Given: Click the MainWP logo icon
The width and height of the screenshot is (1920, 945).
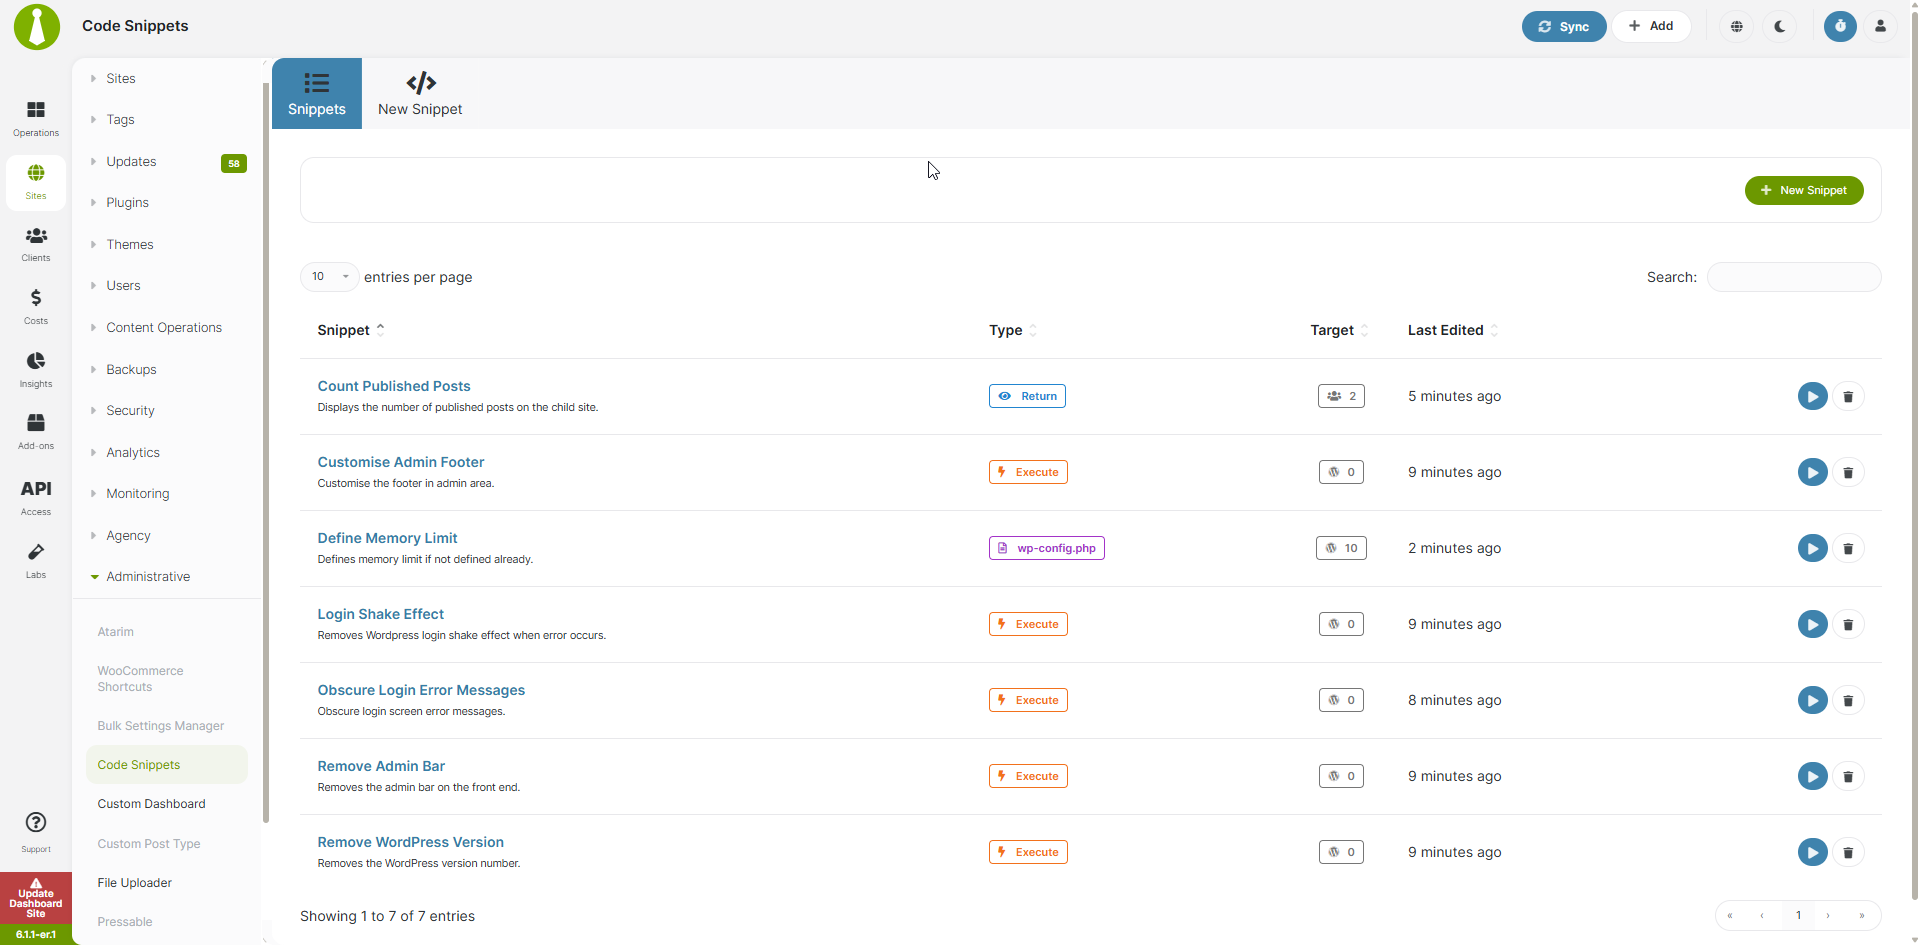Looking at the screenshot, I should pos(37,26).
